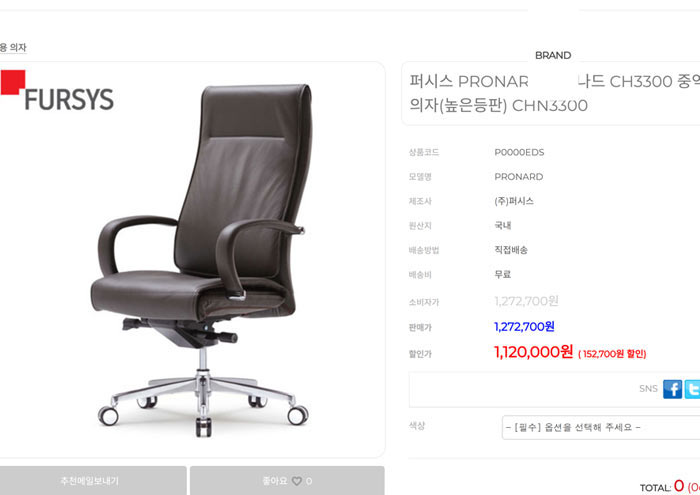The height and width of the screenshot is (495, 700).
Task: Click the blue 판매가 1,272,700원 price
Action: coord(524,327)
